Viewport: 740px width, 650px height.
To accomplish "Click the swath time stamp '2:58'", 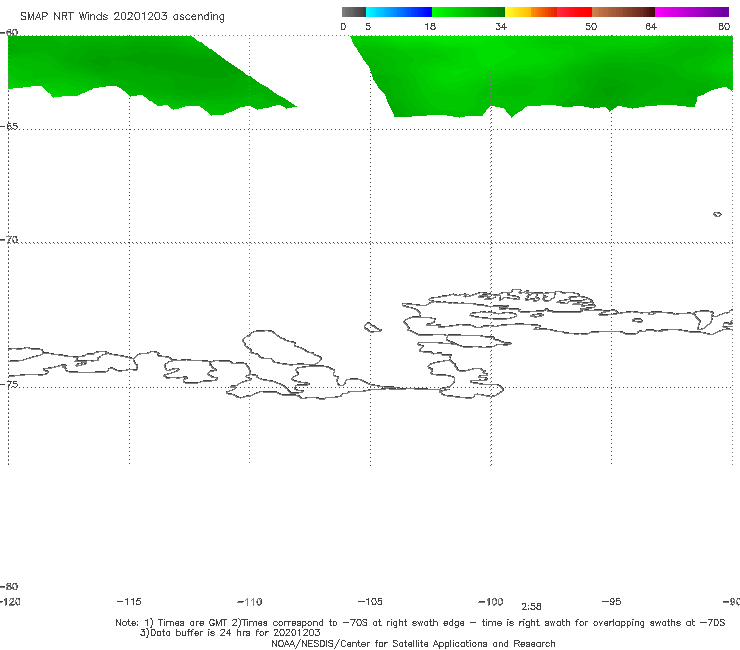I will pos(531,607).
